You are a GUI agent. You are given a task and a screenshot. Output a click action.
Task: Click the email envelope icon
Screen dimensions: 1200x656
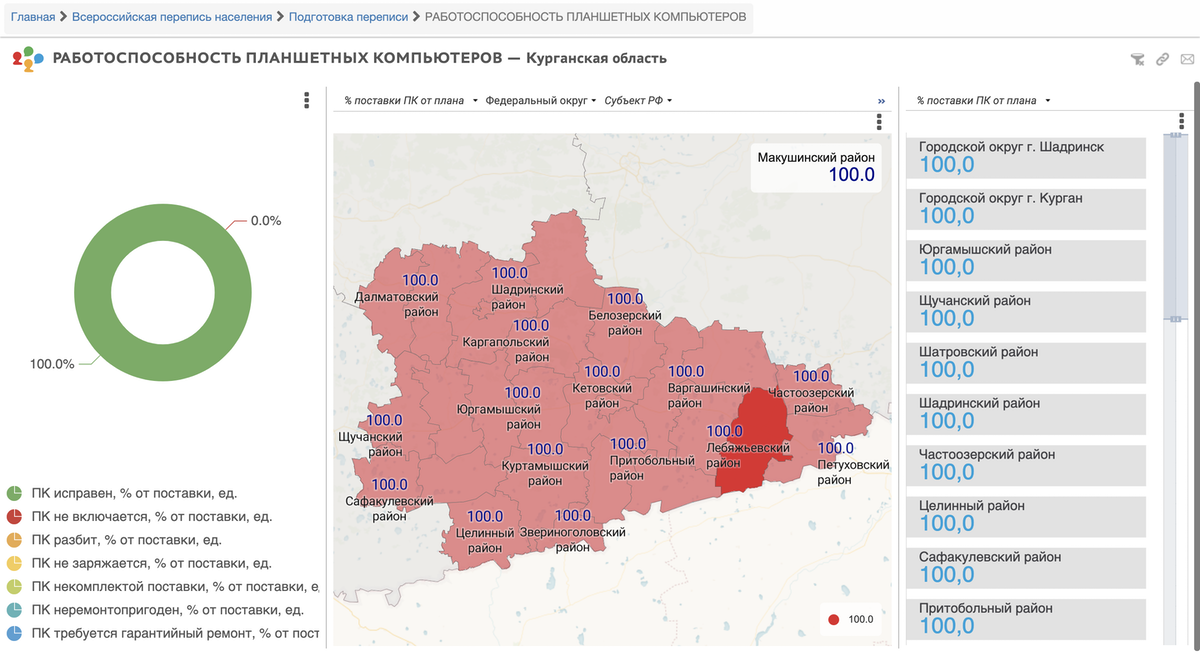point(1187,59)
